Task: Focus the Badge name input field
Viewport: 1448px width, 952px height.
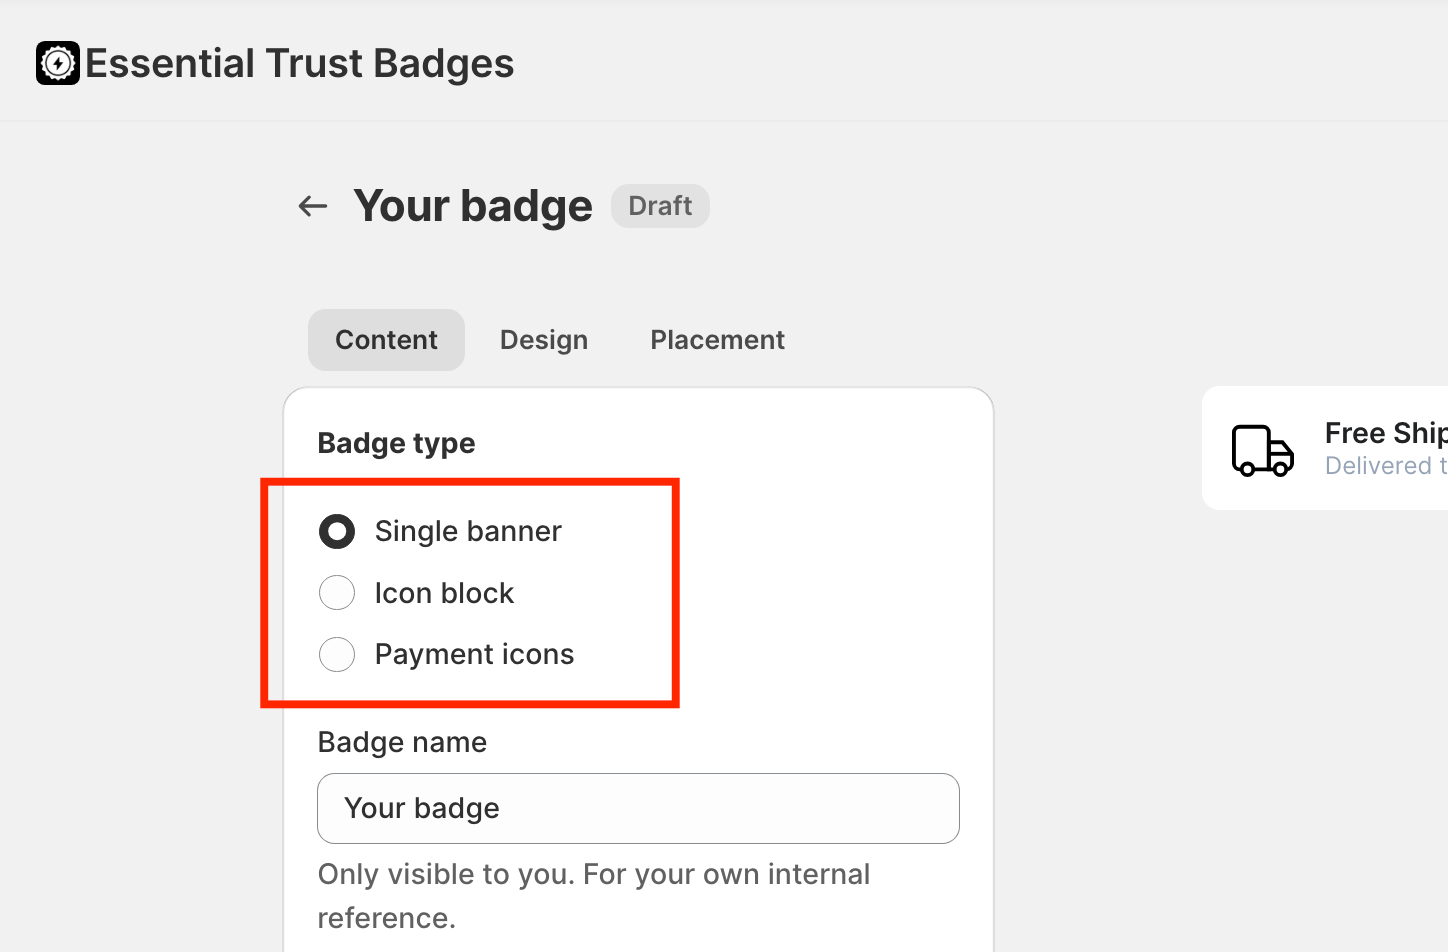Action: coord(638,808)
